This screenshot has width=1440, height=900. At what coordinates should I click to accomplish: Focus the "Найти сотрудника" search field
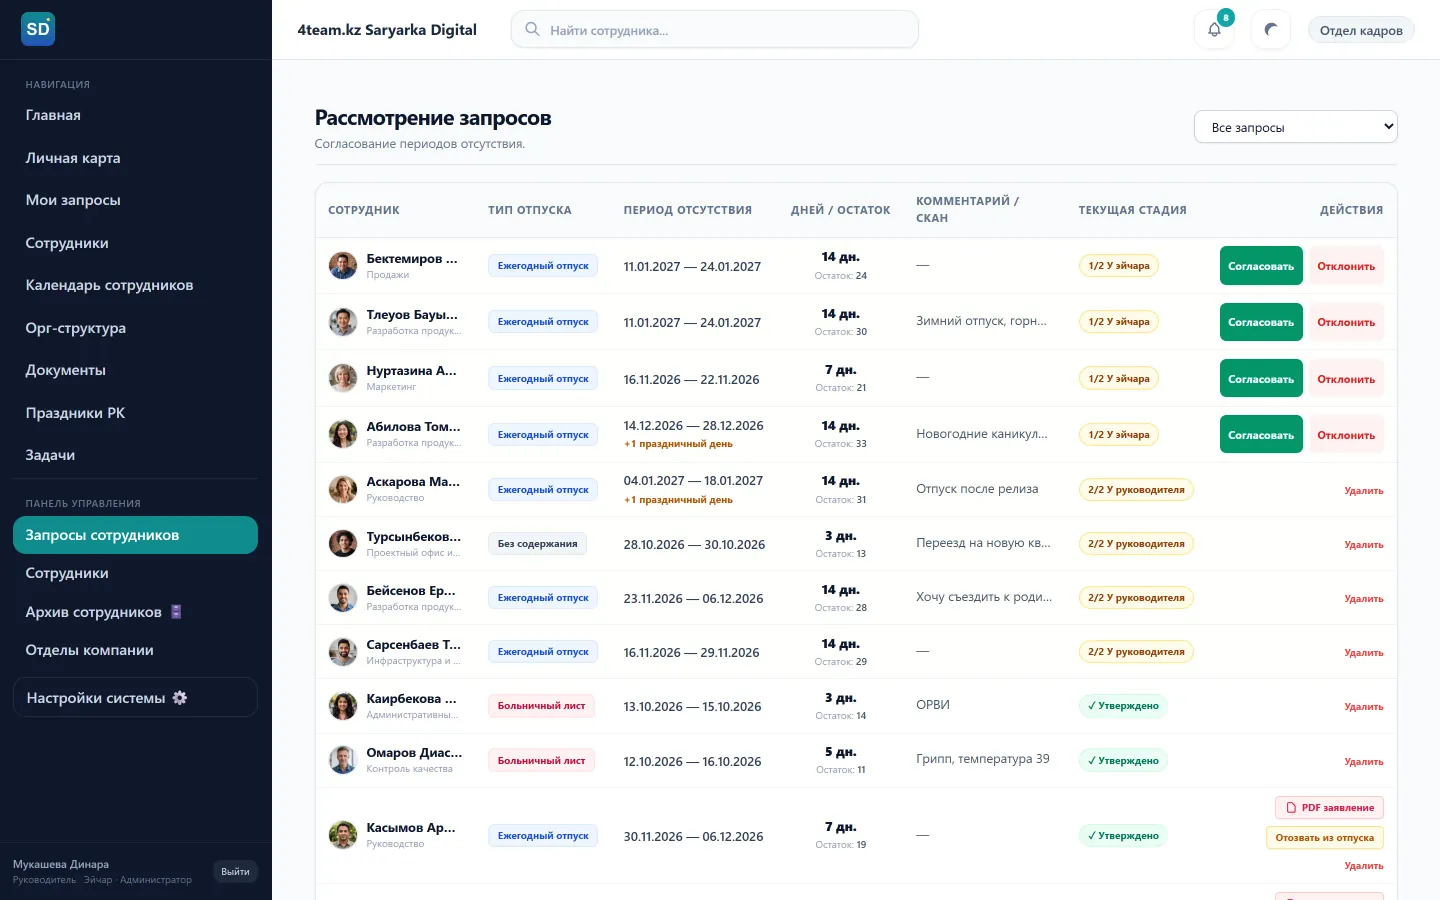pos(715,30)
